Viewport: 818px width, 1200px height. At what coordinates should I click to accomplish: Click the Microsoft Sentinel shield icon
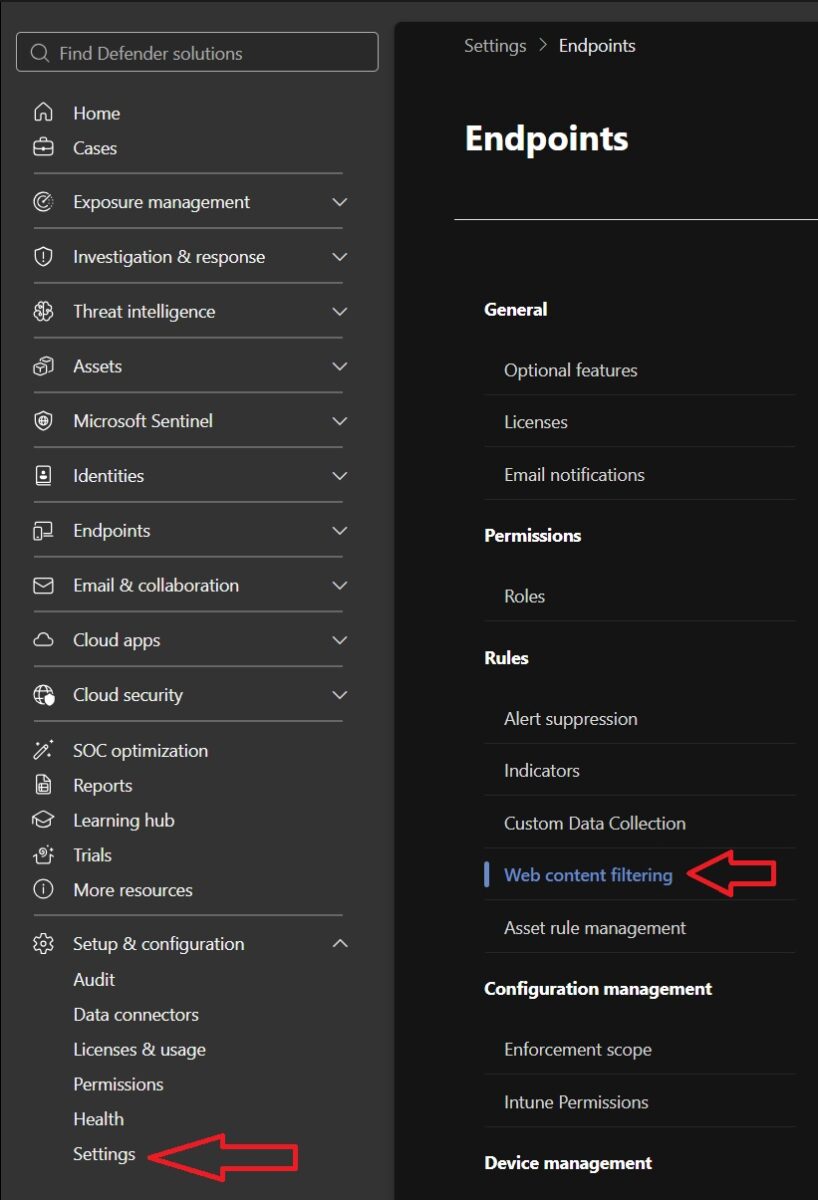43,421
